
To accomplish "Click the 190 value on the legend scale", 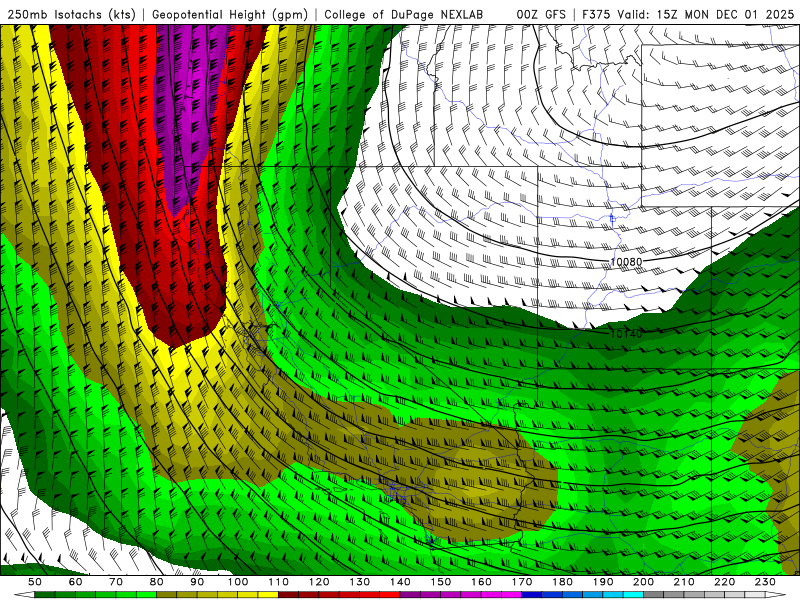I will (603, 582).
